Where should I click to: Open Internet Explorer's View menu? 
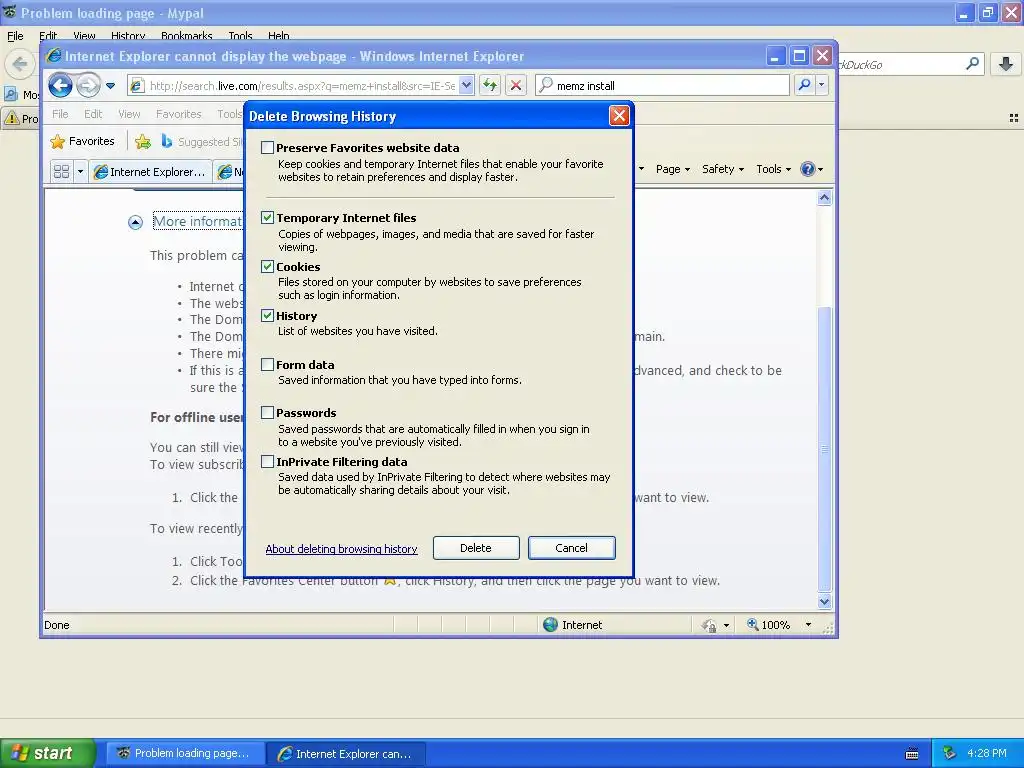(x=129, y=114)
